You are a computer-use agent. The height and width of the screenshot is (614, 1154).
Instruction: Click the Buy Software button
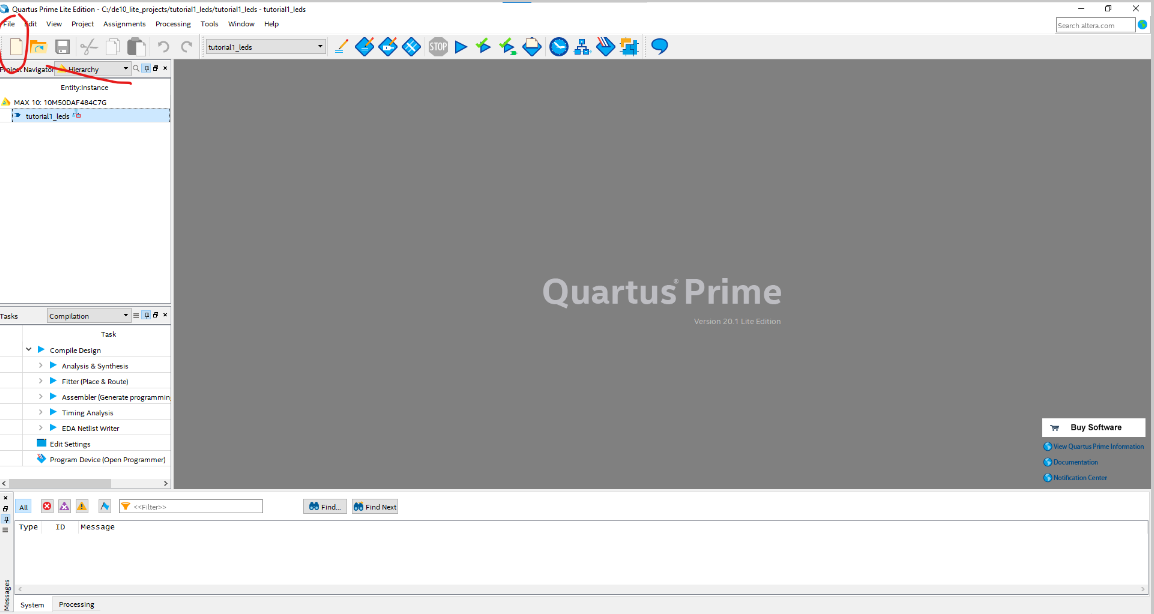[x=1094, y=427]
